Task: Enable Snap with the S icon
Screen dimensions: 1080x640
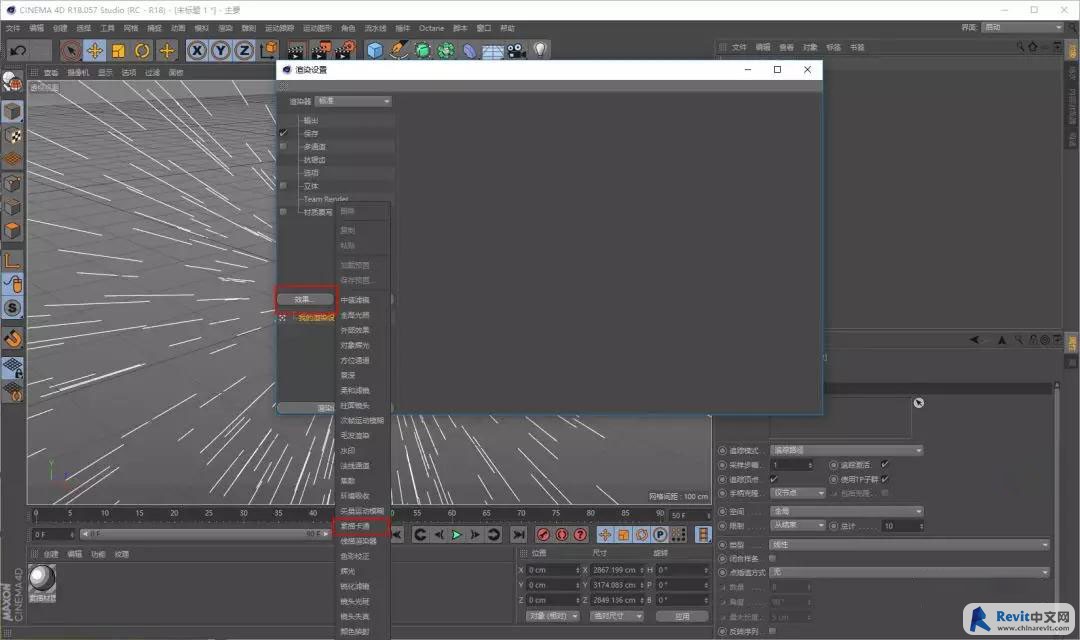Action: pos(12,308)
